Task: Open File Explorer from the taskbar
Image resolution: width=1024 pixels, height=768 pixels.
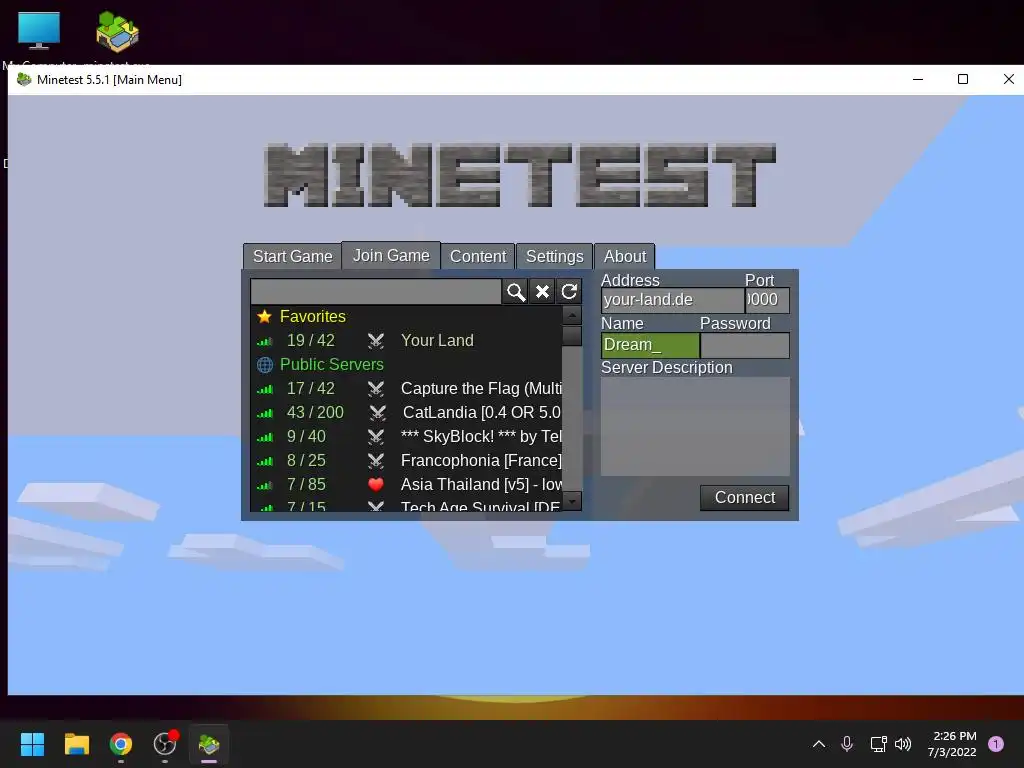Action: pyautogui.click(x=76, y=744)
